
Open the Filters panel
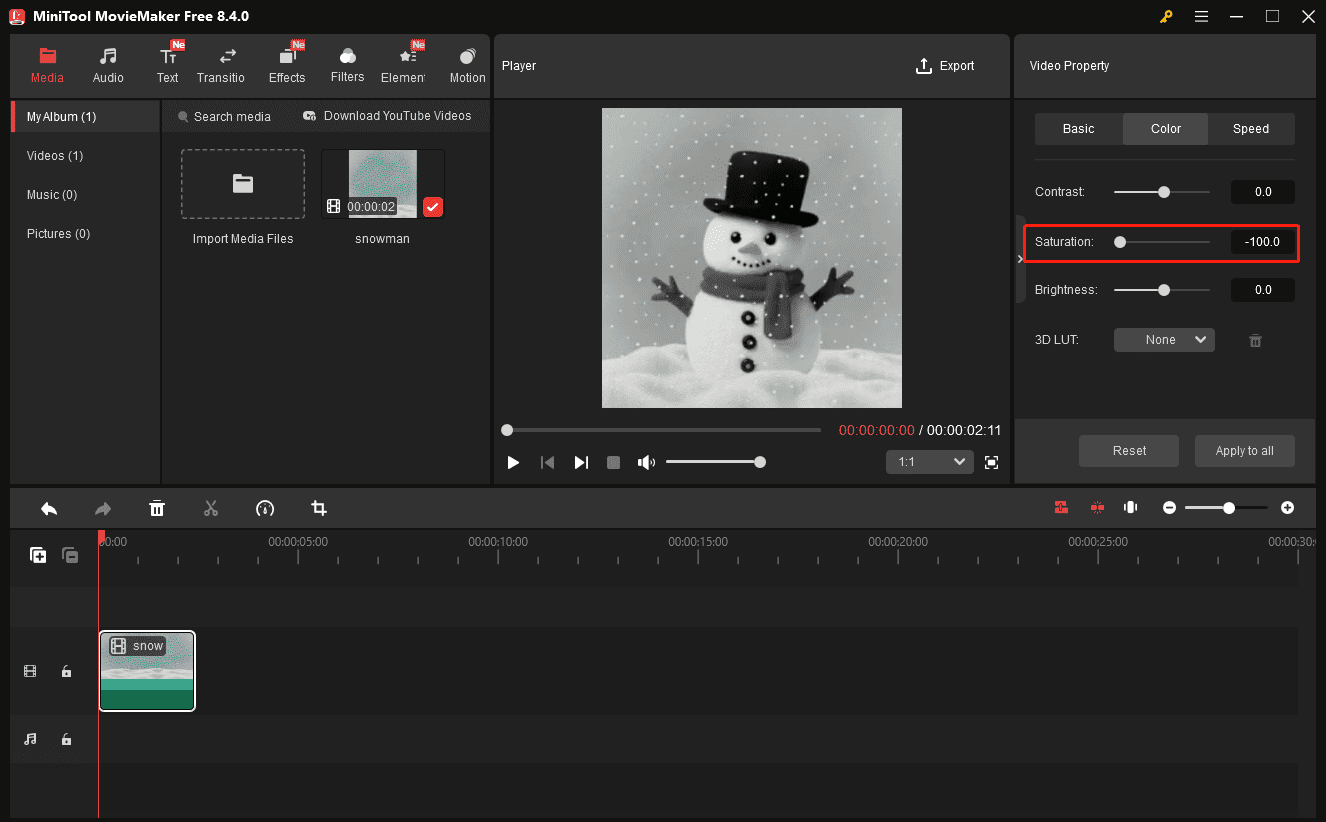[347, 63]
